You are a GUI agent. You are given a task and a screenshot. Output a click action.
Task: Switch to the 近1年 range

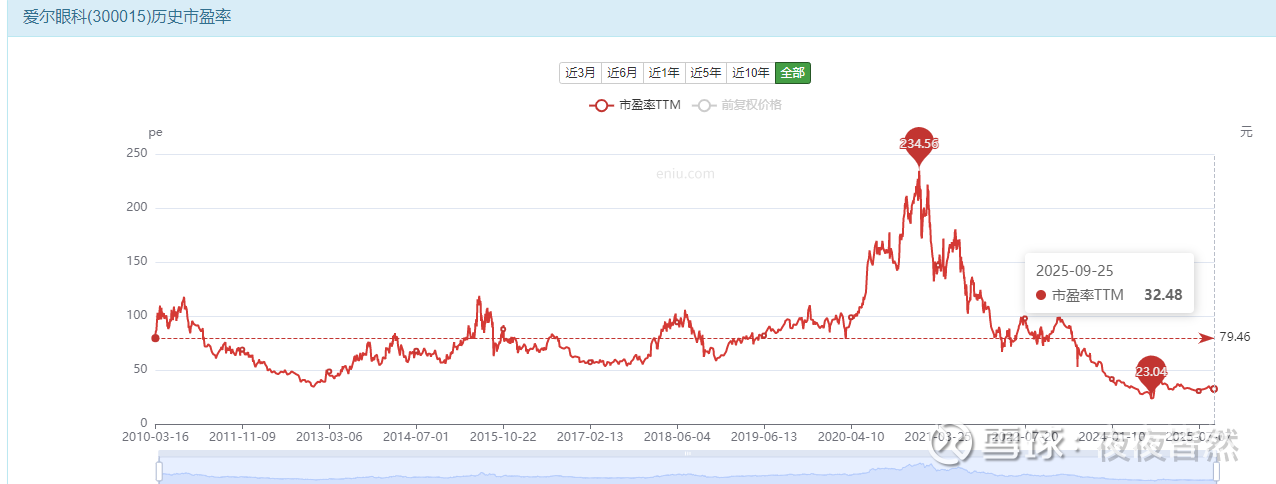tap(664, 73)
